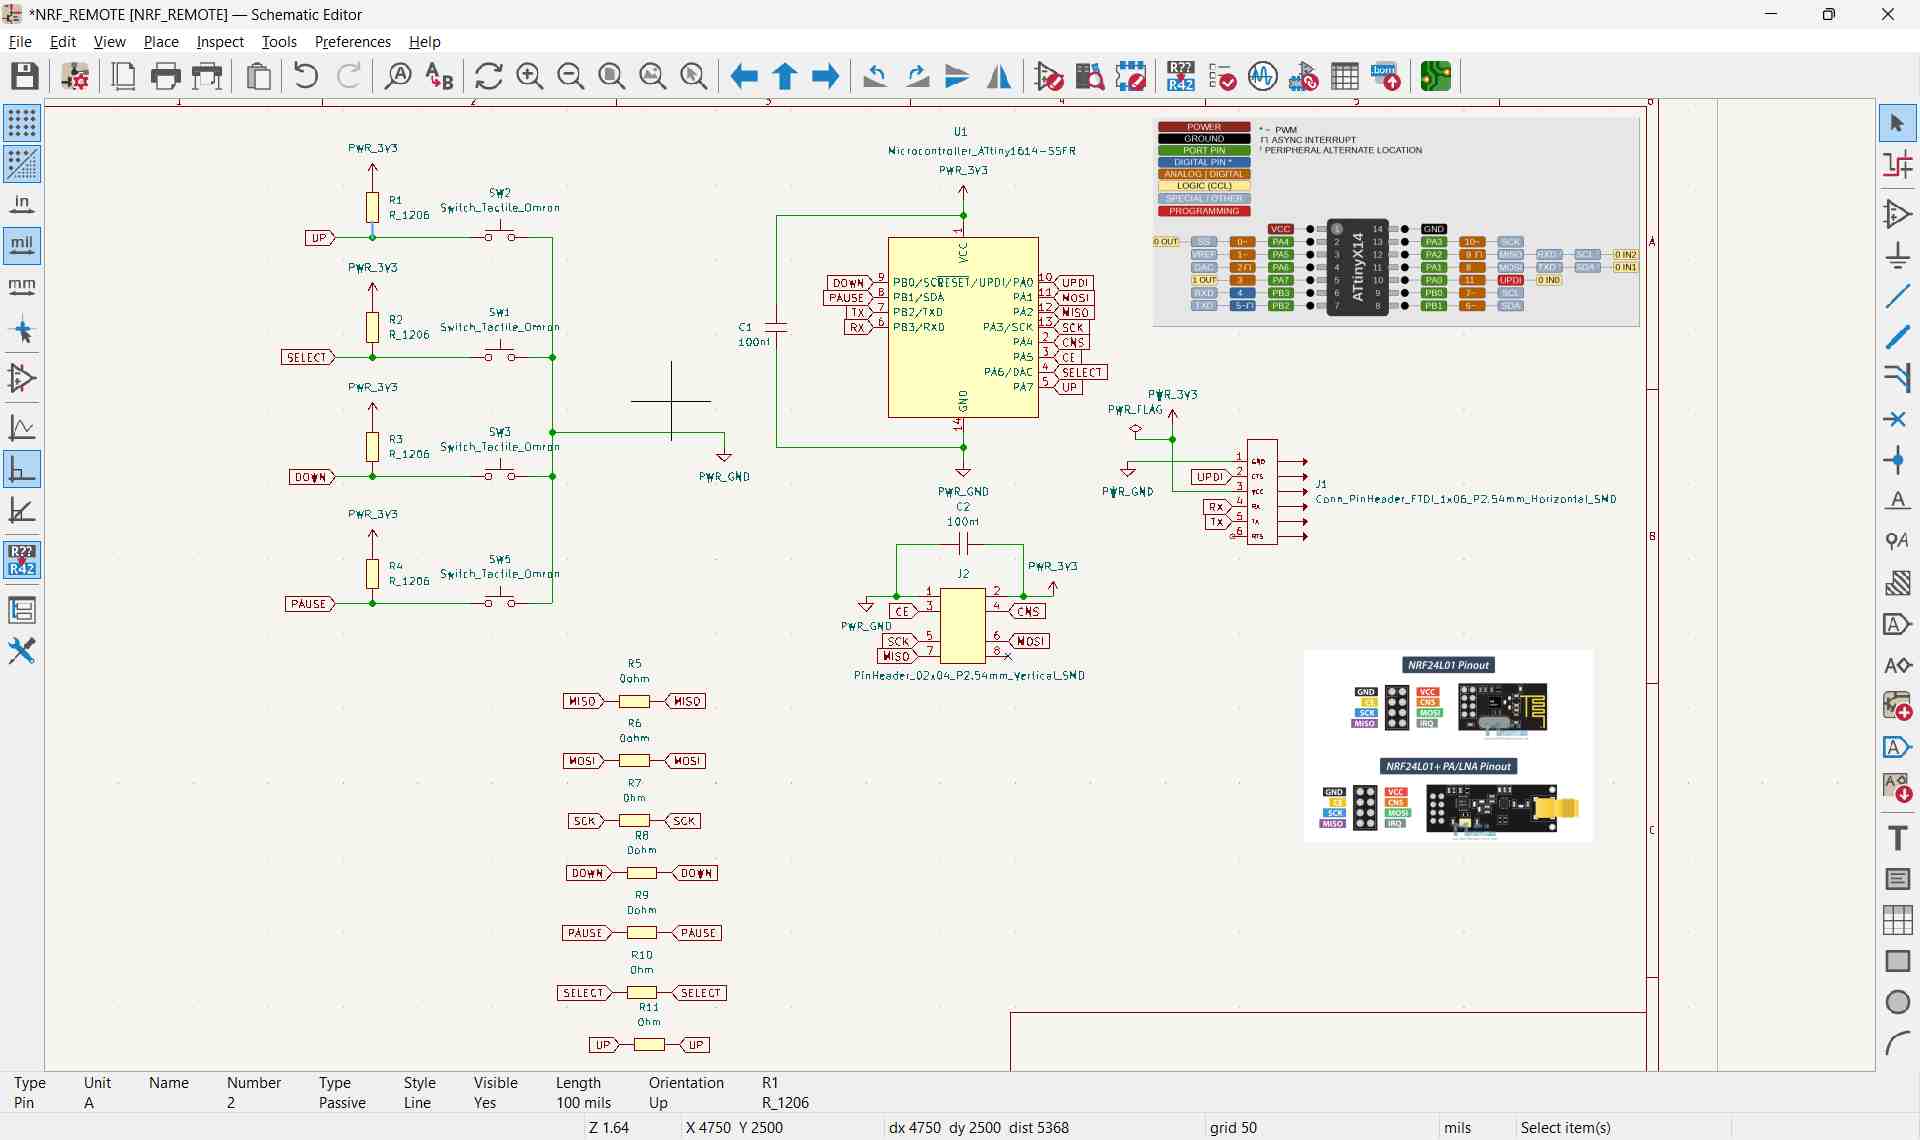
Task: Open Schematic Setup from toolbar
Action: (x=75, y=76)
